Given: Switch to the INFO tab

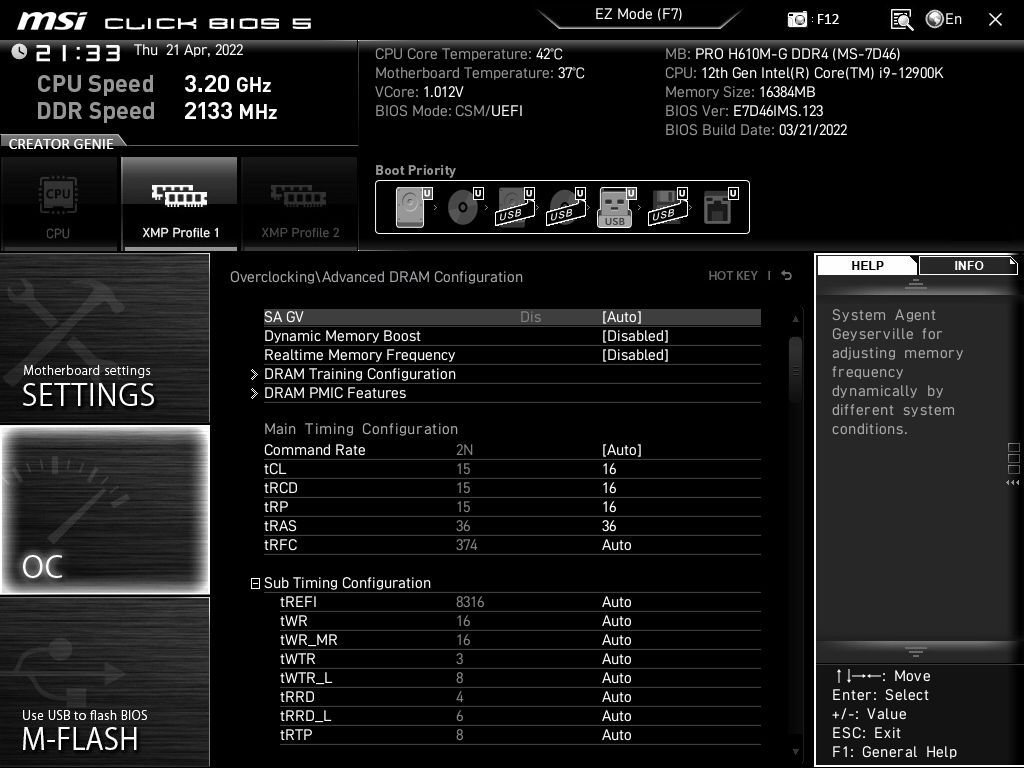Looking at the screenshot, I should 968,265.
